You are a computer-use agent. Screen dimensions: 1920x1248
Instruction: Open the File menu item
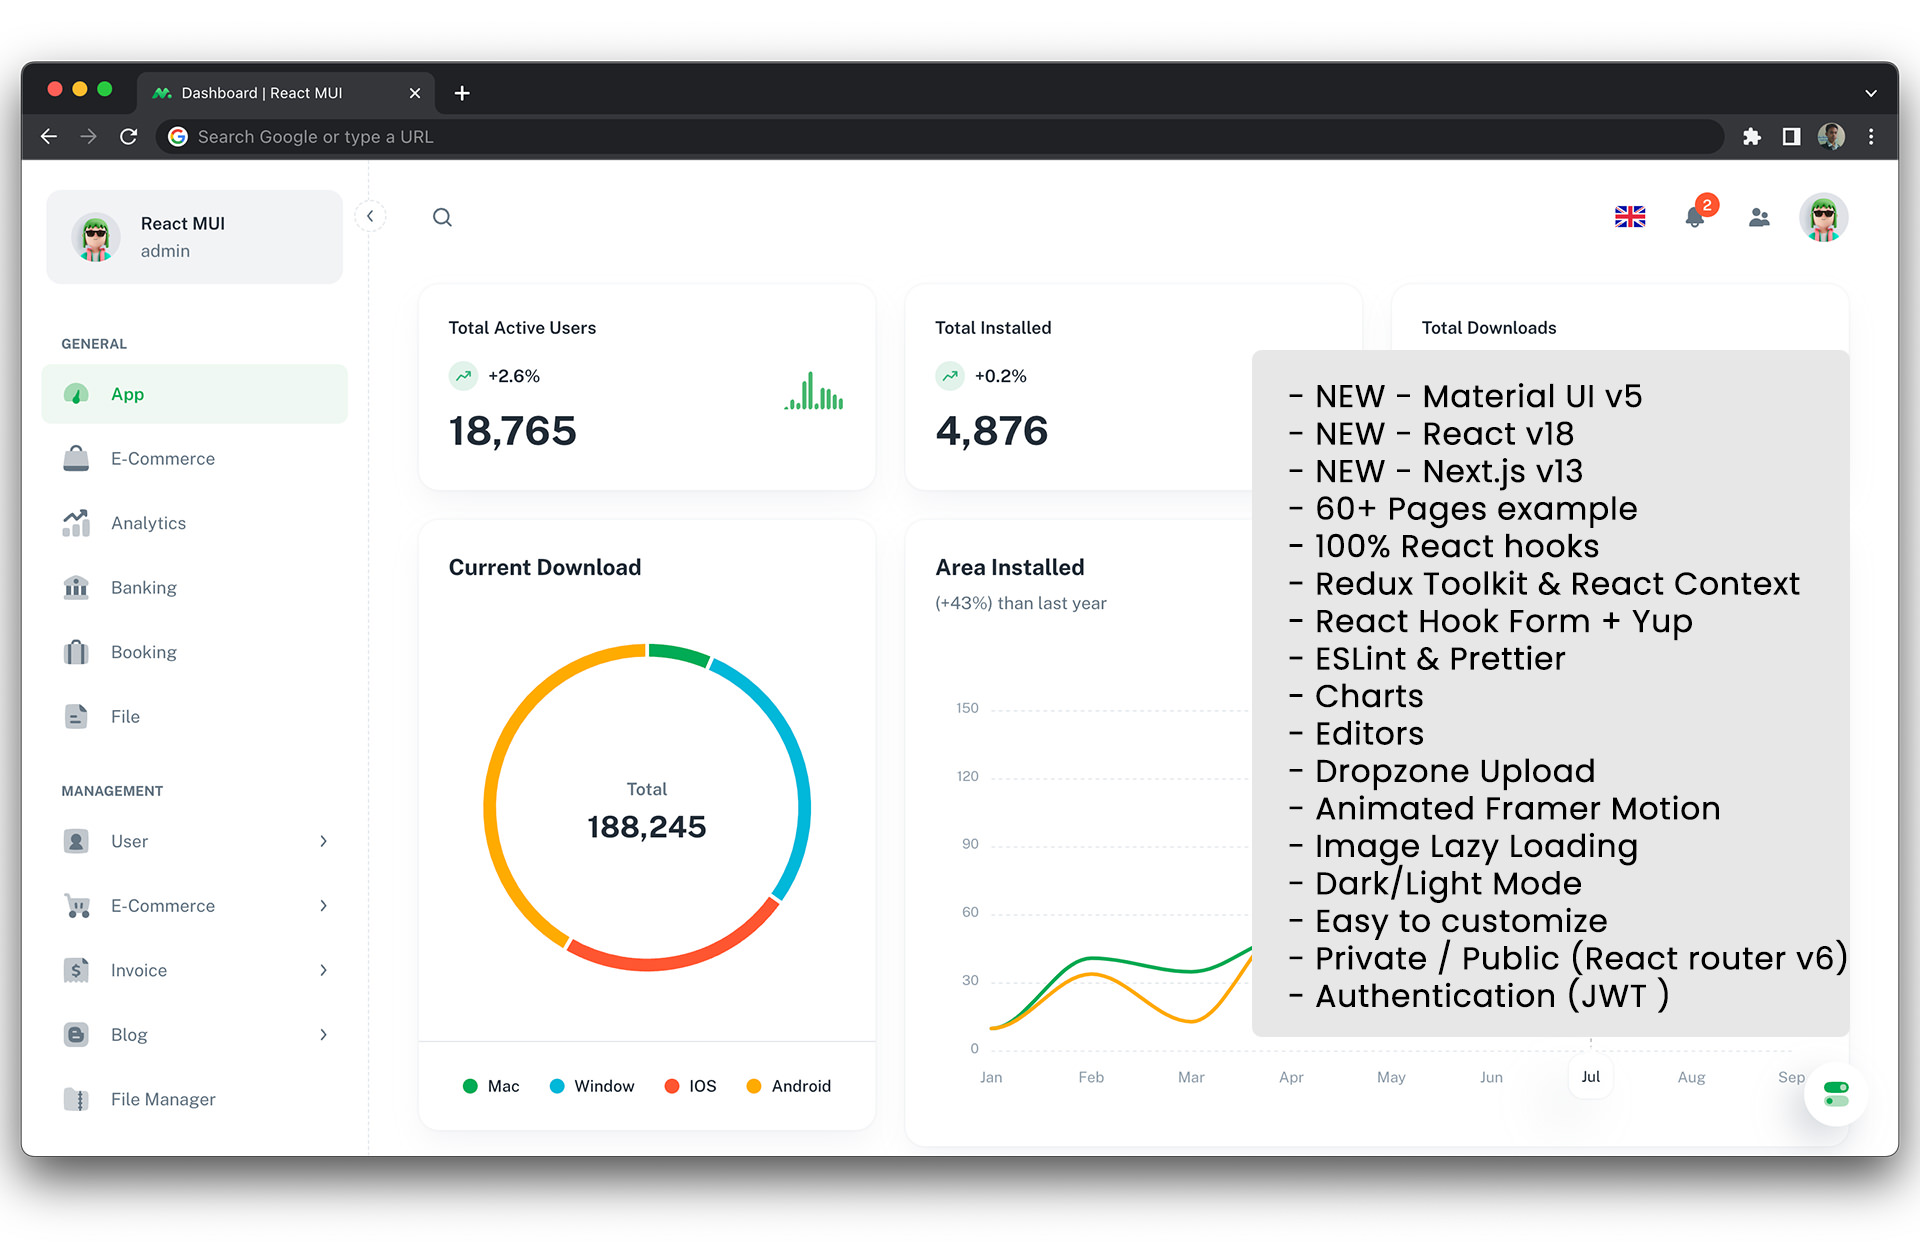click(x=195, y=716)
